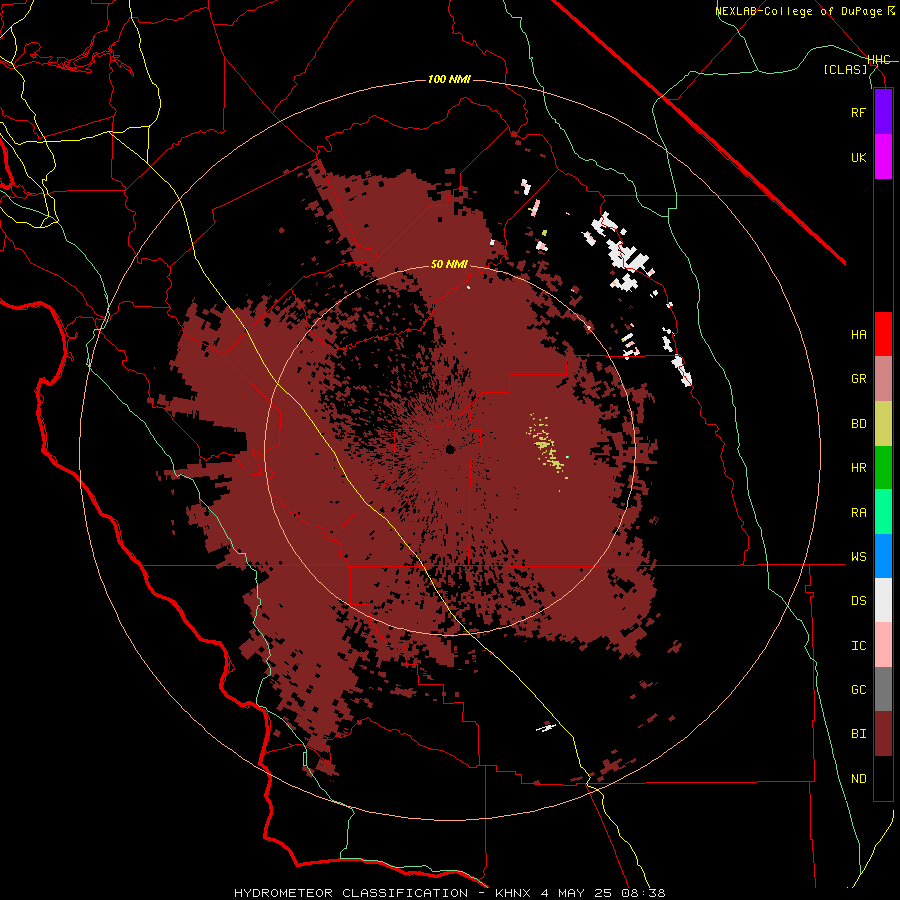Click the HR legend label
This screenshot has width=900, height=900.
858,468
